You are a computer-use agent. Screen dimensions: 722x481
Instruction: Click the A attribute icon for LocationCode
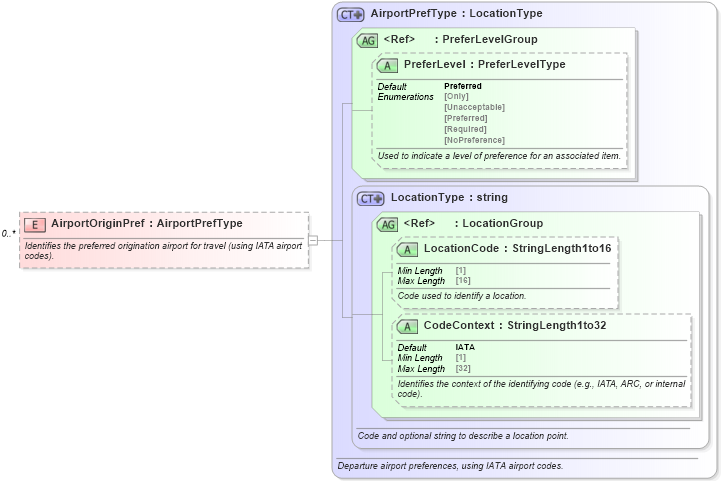[407, 250]
